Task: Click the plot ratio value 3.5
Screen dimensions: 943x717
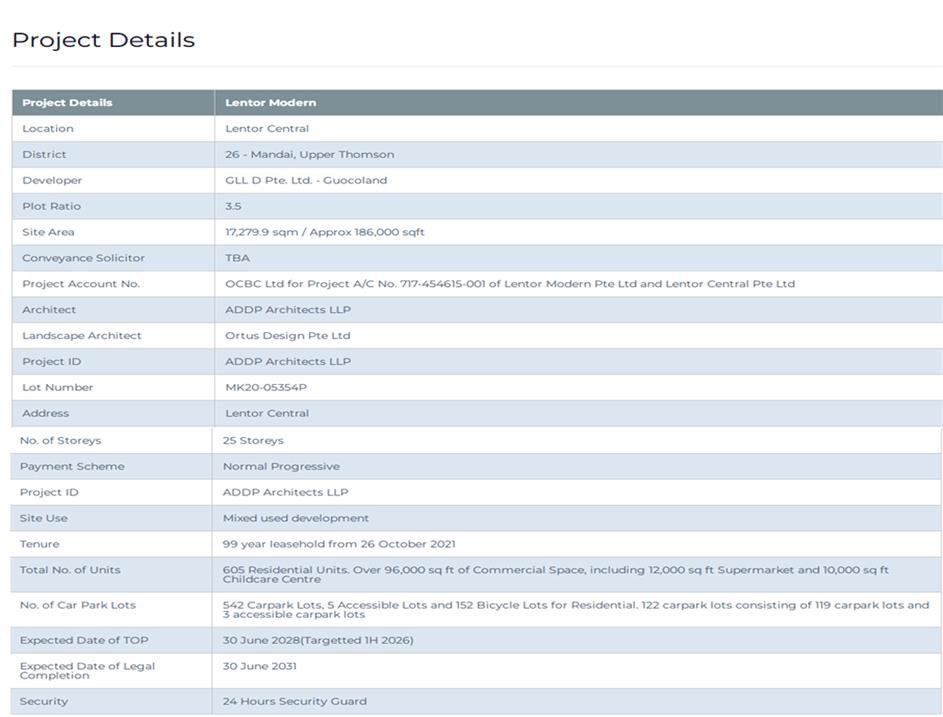Action: [233, 206]
